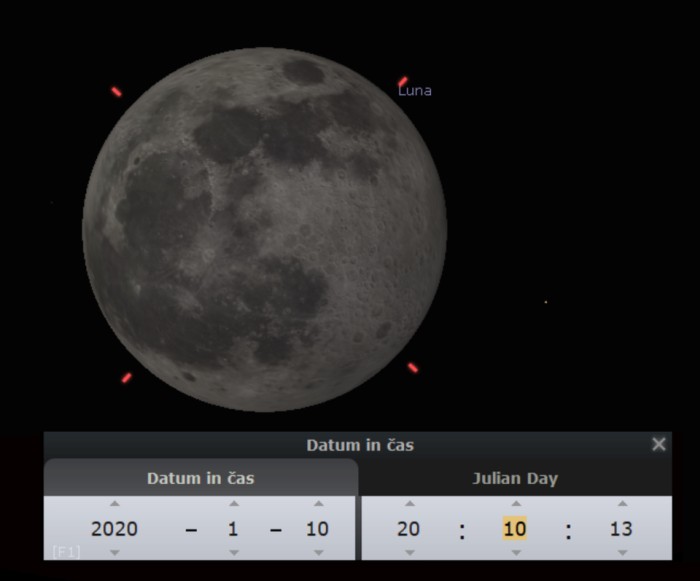The width and height of the screenshot is (700, 581).
Task: Click the hour field showing 20
Action: 409,529
